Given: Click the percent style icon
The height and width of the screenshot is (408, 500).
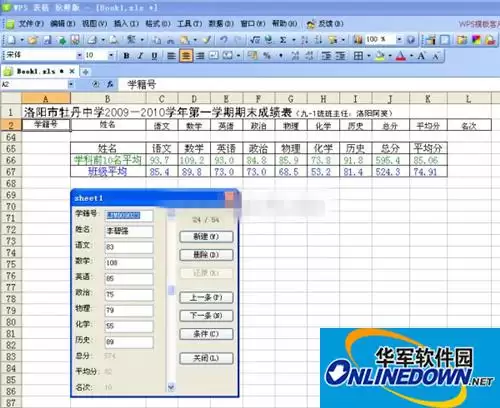Looking at the screenshot, I should click(x=267, y=56).
